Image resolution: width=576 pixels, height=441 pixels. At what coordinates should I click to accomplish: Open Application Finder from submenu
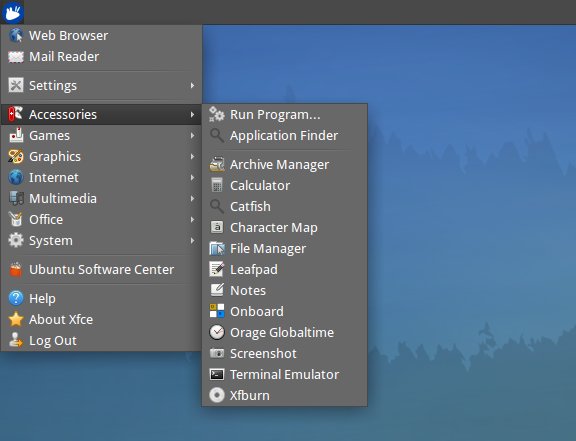coord(284,135)
